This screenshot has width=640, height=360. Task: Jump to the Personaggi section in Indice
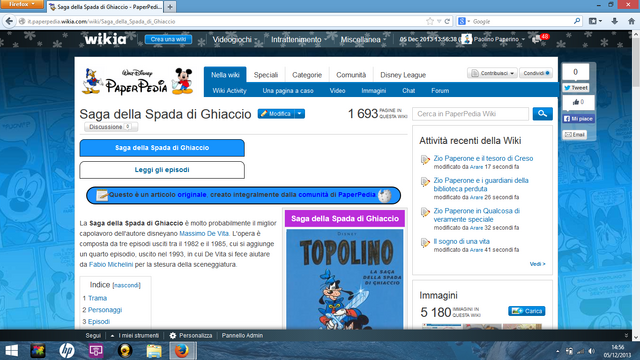point(105,310)
